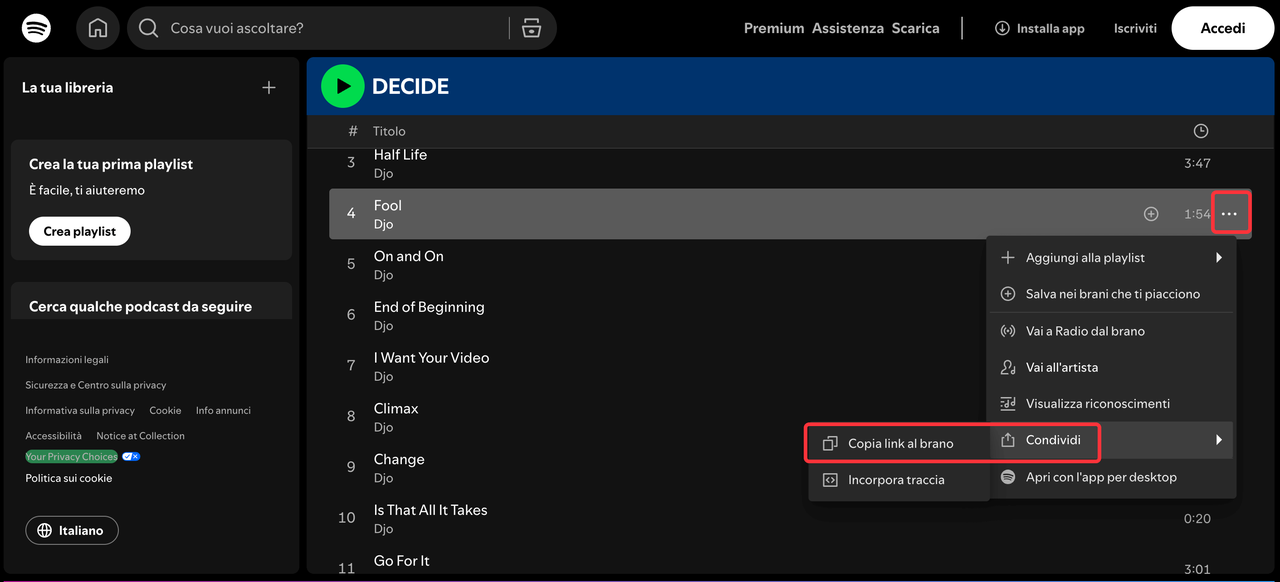Choose "Copia link al brano" in the share submenu

(x=900, y=442)
